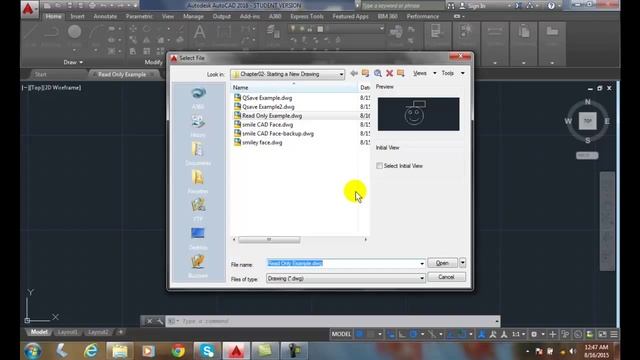Open Skype from taskbar

[x=207, y=351]
